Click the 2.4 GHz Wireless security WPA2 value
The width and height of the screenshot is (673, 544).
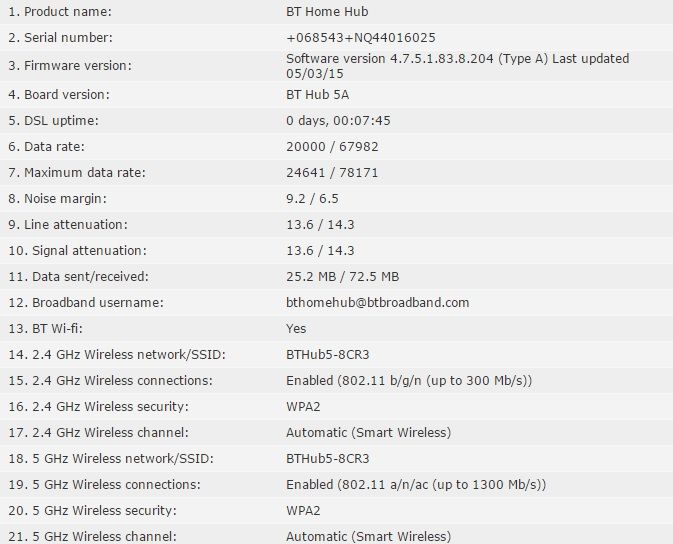pos(303,407)
